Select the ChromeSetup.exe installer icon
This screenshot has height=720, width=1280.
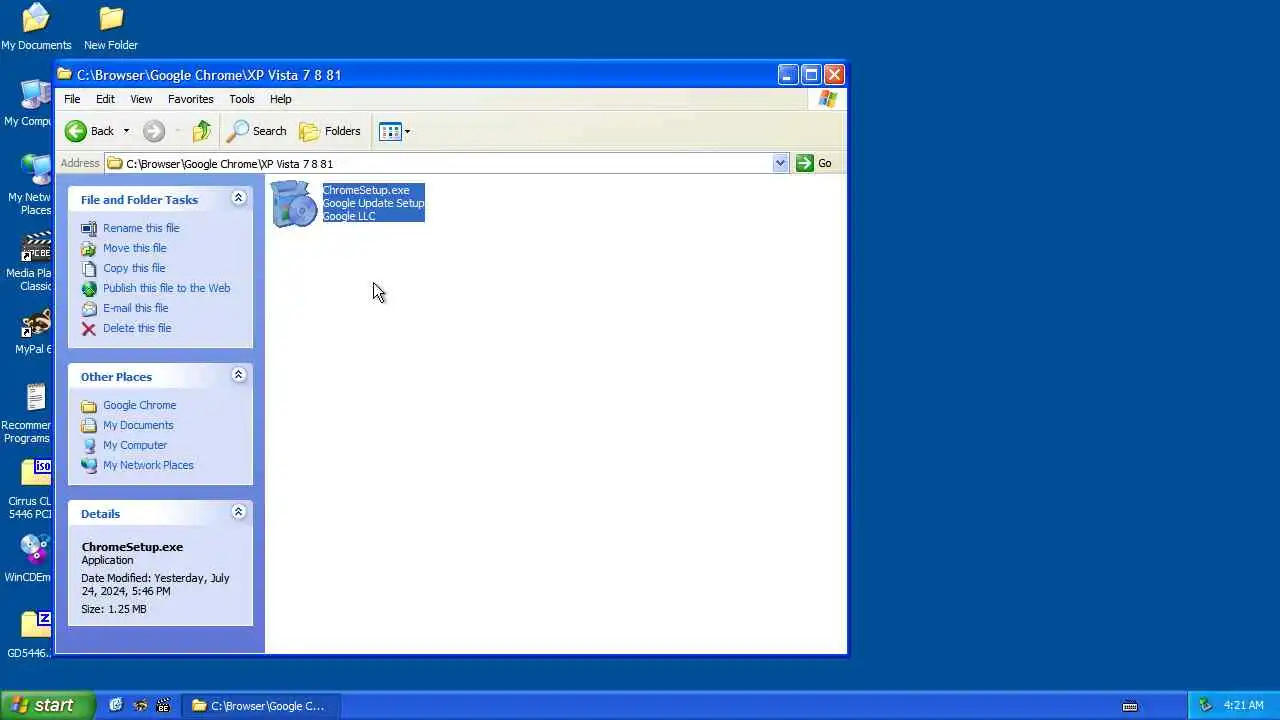tap(294, 204)
